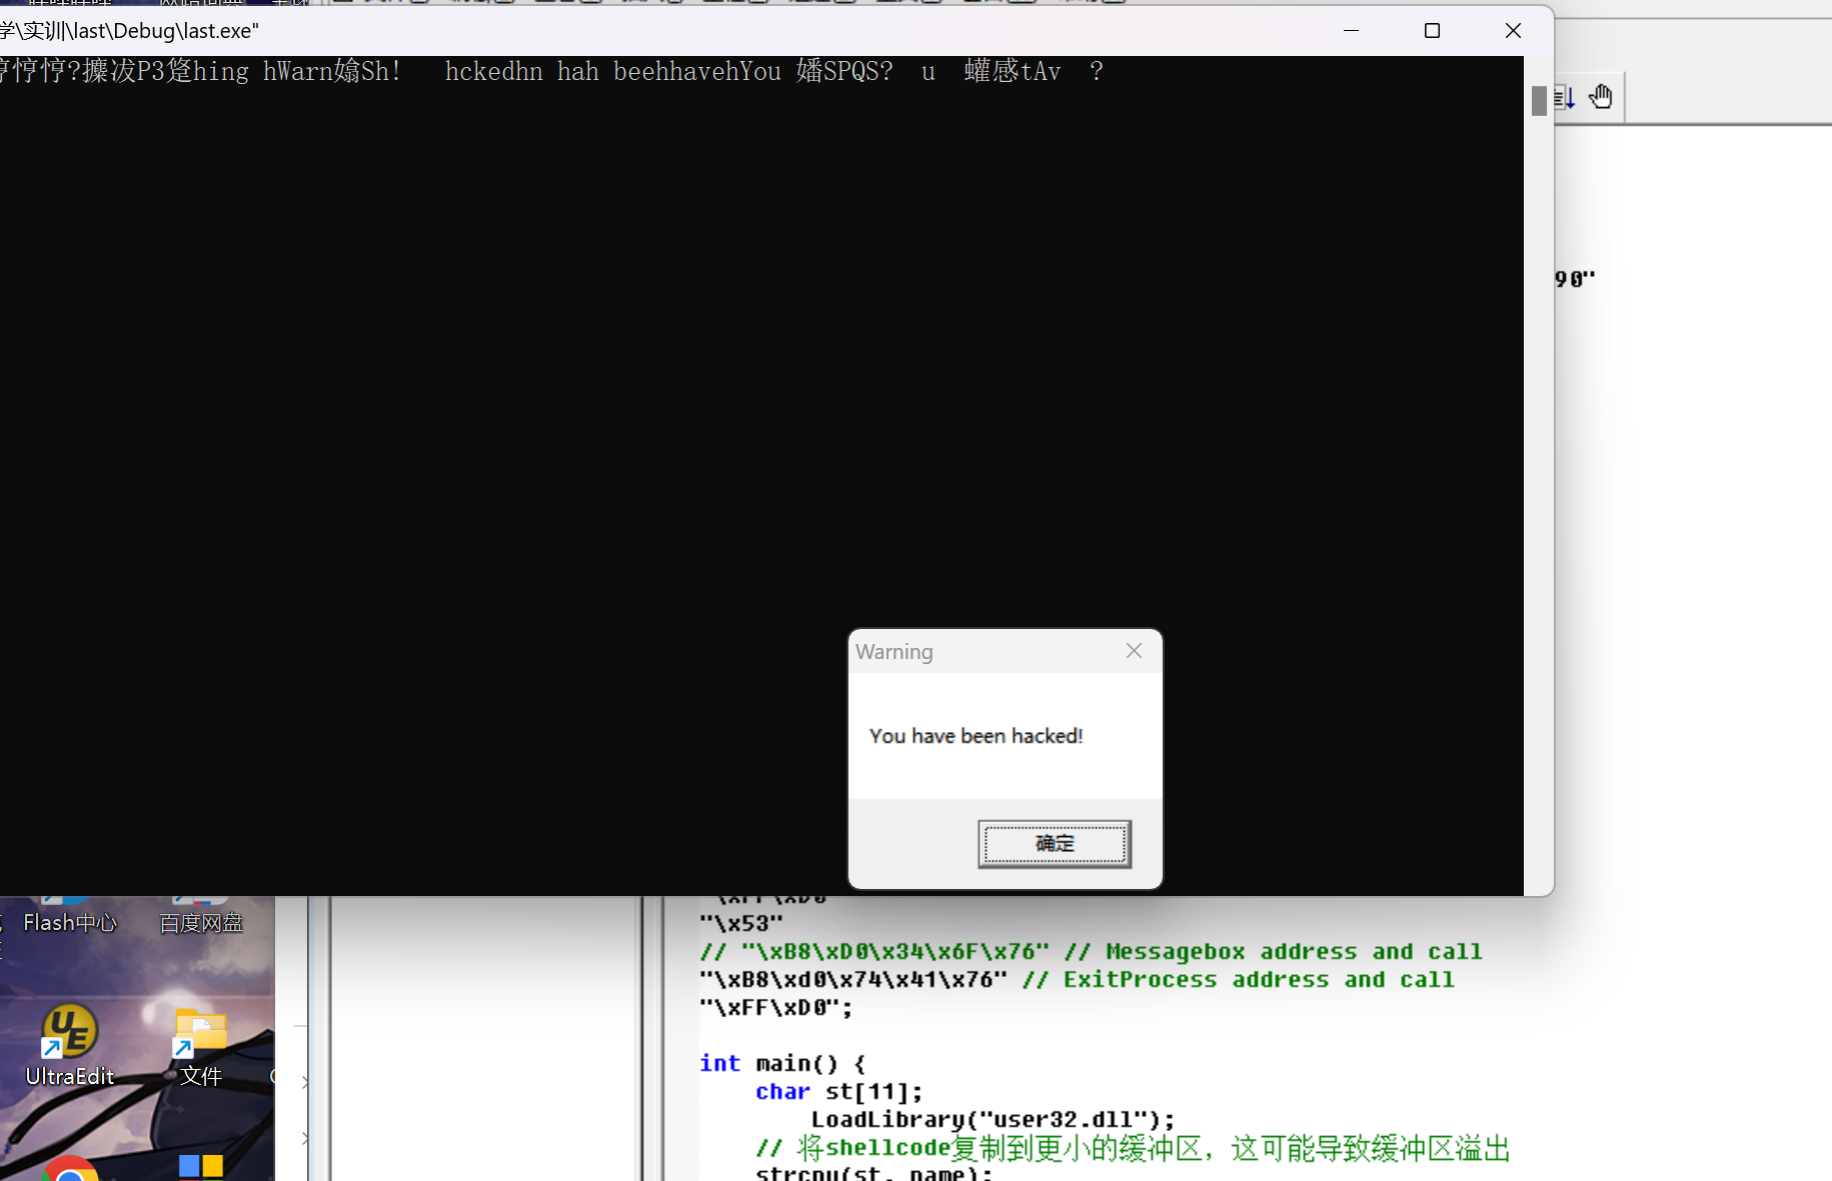Viewport: 1832px width, 1181px height.
Task: Click inside the black console output area
Action: tap(600, 400)
